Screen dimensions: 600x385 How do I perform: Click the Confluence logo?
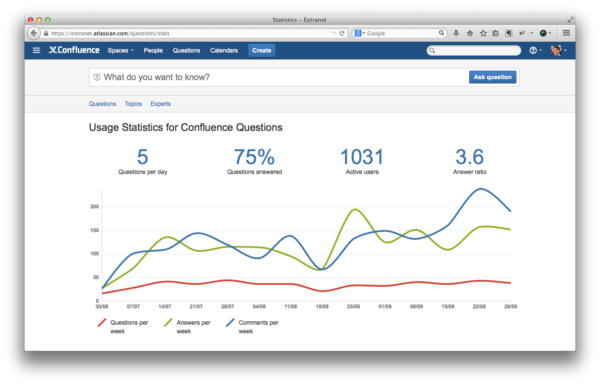(x=74, y=50)
